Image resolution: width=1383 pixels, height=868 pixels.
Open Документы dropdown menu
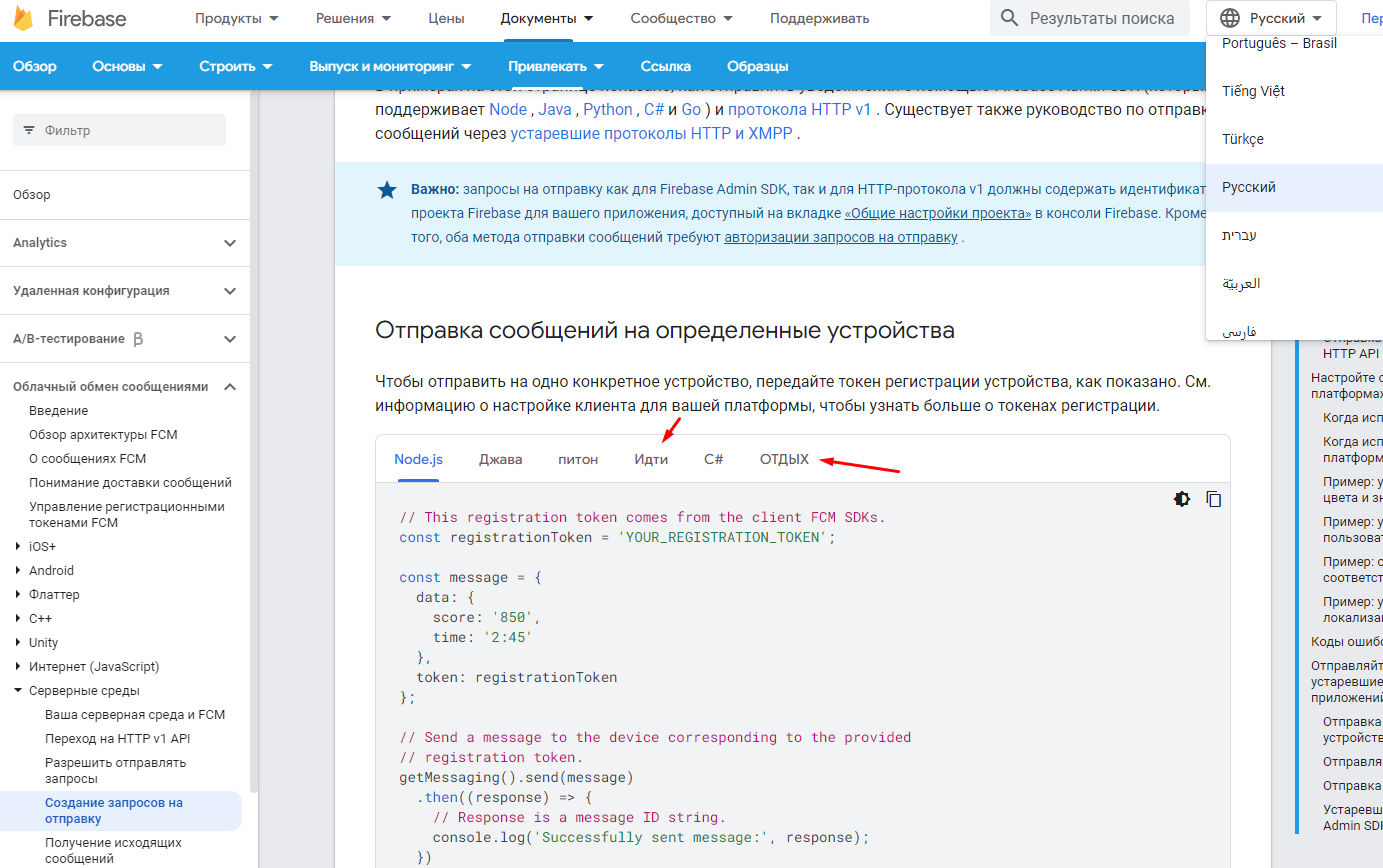click(546, 18)
